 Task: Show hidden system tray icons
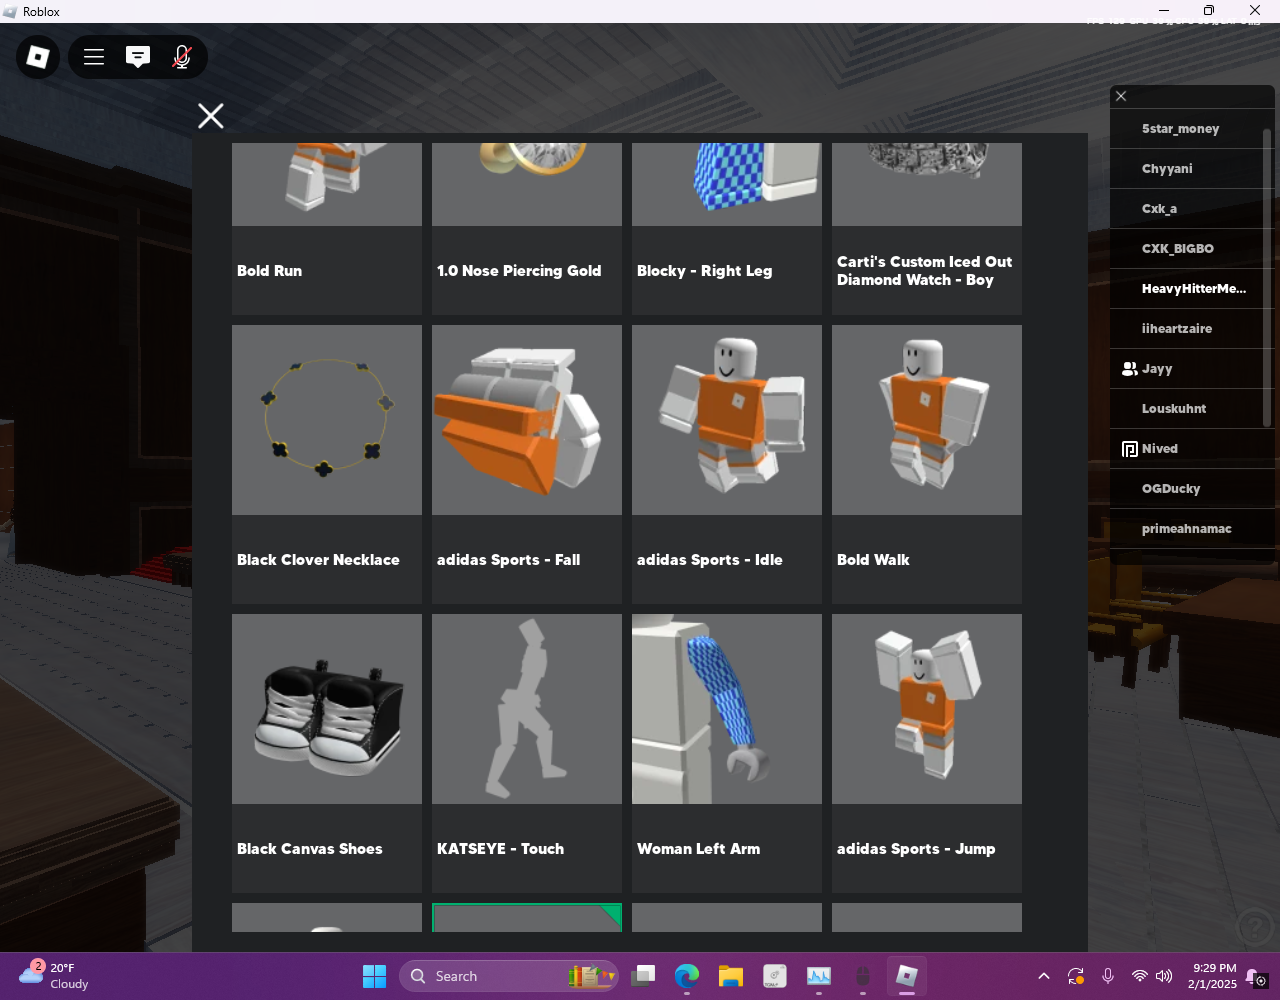(1044, 976)
